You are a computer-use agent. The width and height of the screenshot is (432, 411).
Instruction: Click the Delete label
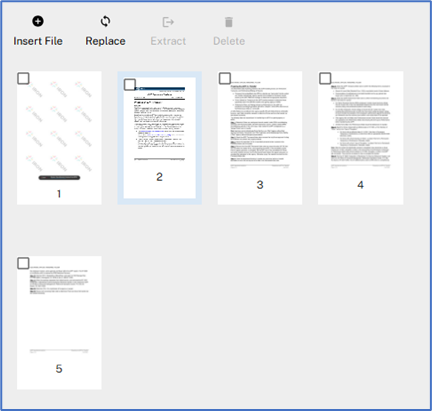click(229, 41)
